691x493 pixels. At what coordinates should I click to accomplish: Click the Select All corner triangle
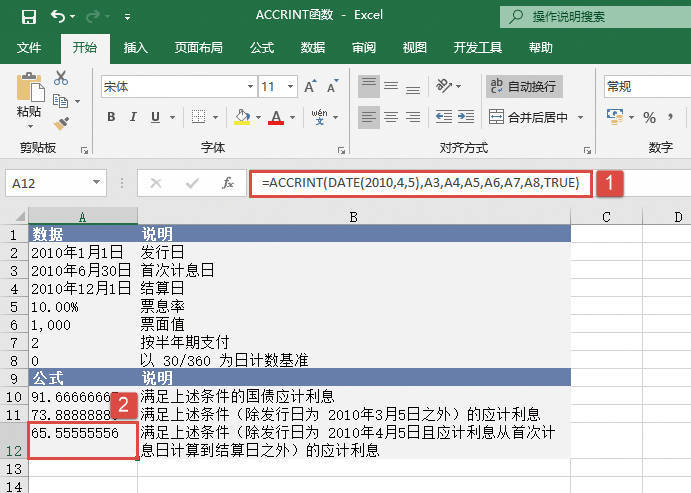20,216
